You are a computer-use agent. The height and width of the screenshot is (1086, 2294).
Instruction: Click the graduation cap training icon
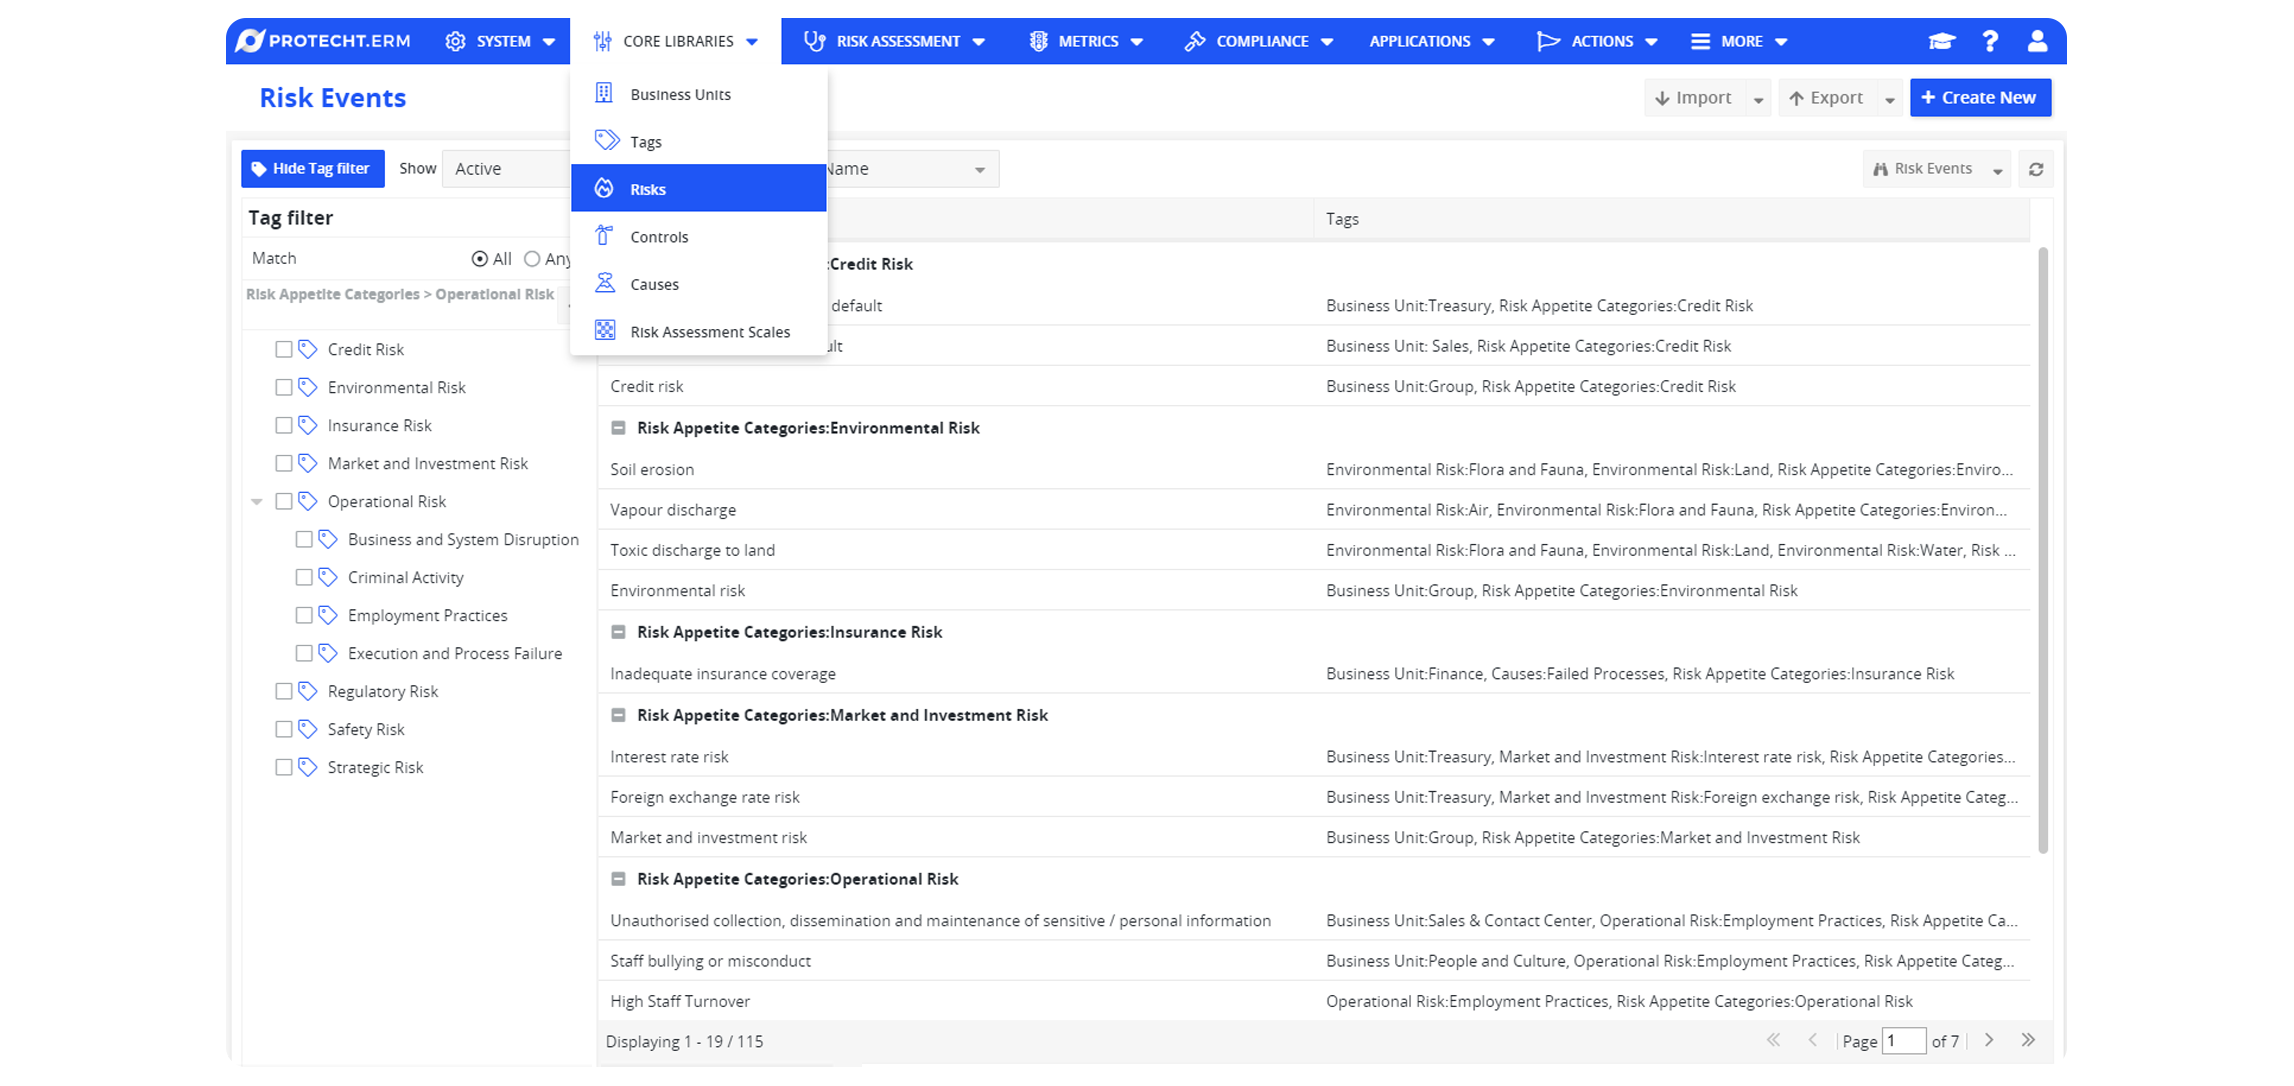click(1941, 41)
